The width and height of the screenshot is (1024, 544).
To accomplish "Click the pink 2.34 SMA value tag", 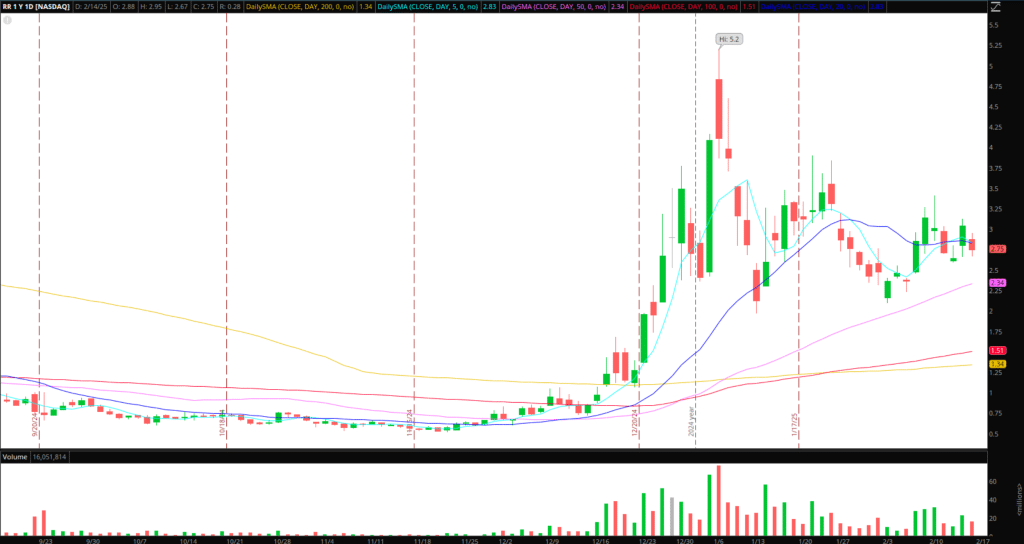I will tap(997, 283).
